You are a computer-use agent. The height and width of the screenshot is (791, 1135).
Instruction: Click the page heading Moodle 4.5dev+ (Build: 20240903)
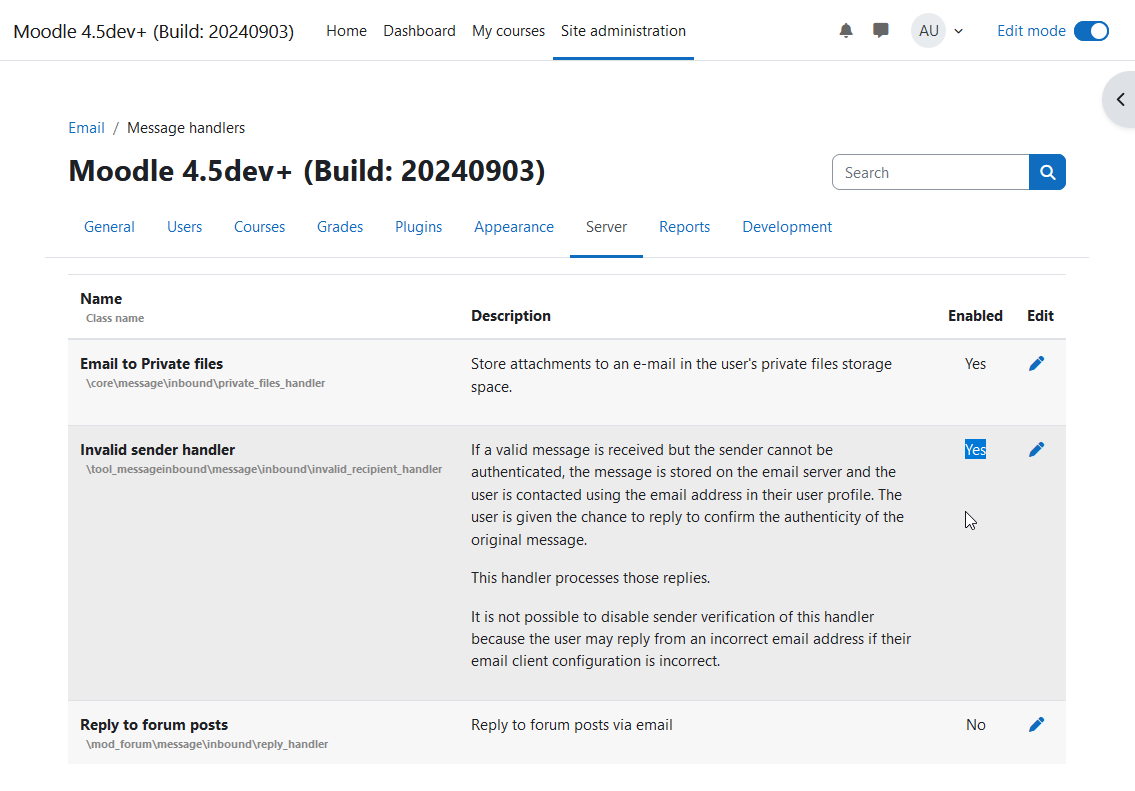click(306, 172)
